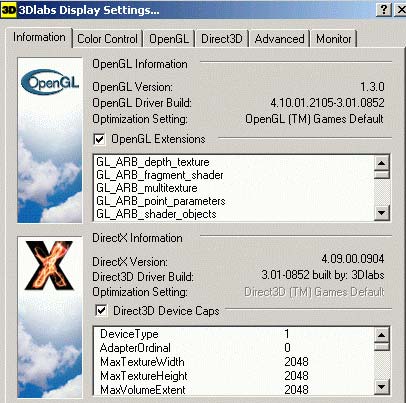
Task: Click the Direct3D driver build 3.01-0852 text
Action: pyautogui.click(x=323, y=275)
